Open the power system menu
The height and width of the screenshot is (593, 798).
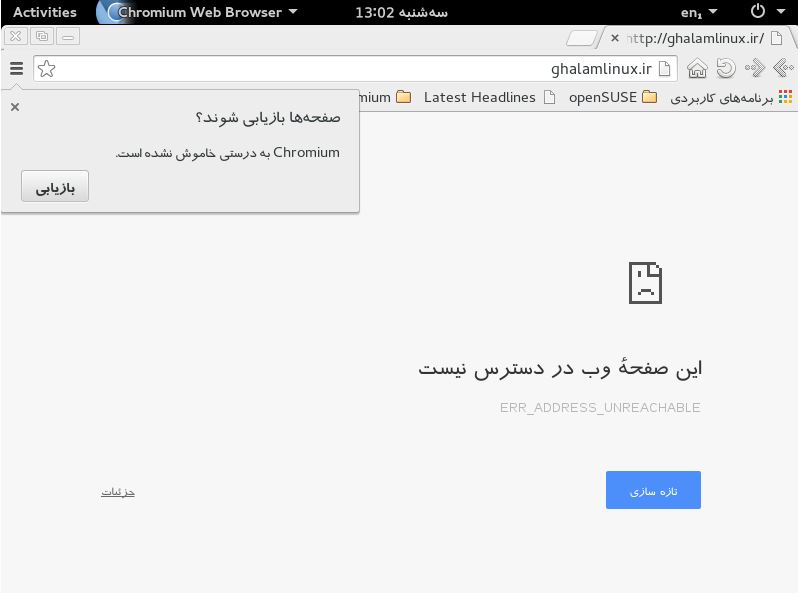pyautogui.click(x=767, y=11)
